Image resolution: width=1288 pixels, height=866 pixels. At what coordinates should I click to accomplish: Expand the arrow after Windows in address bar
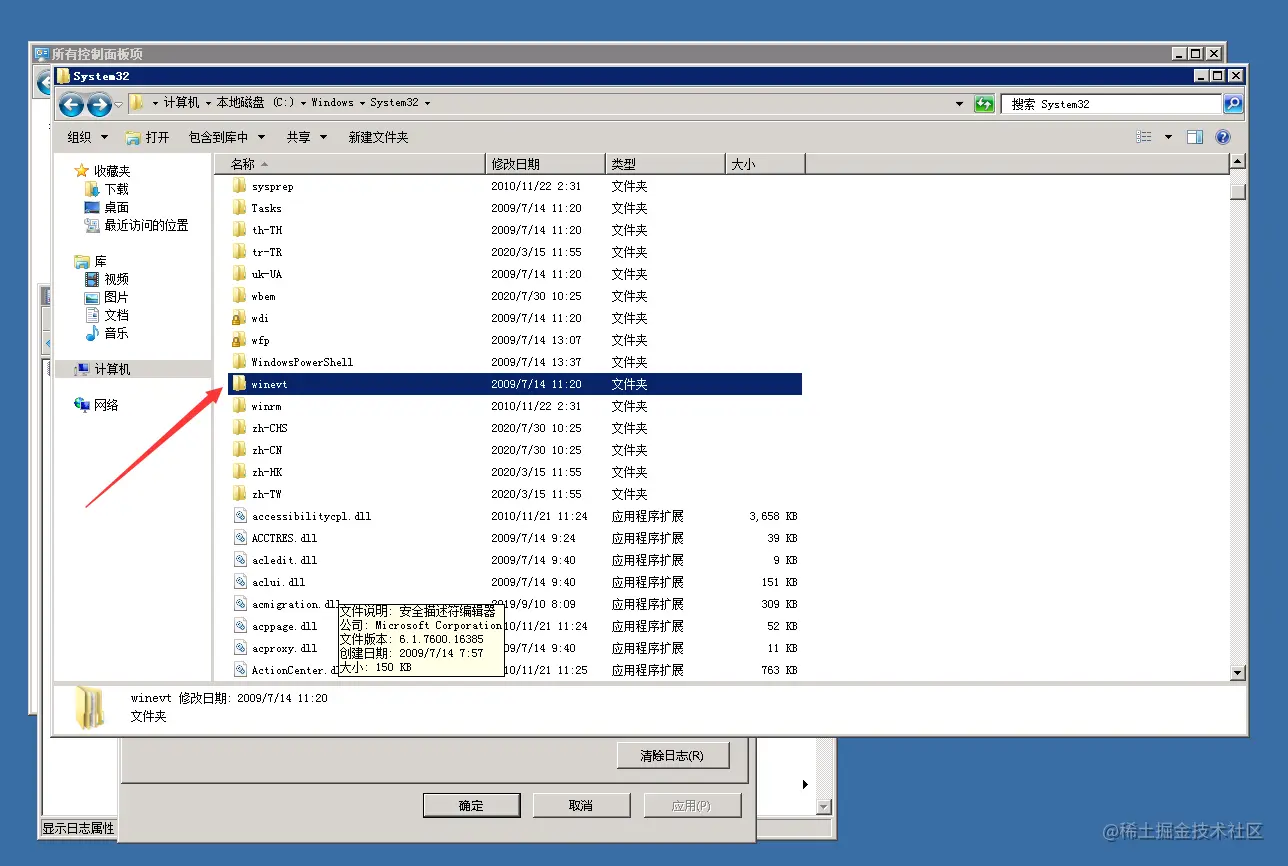pos(362,103)
